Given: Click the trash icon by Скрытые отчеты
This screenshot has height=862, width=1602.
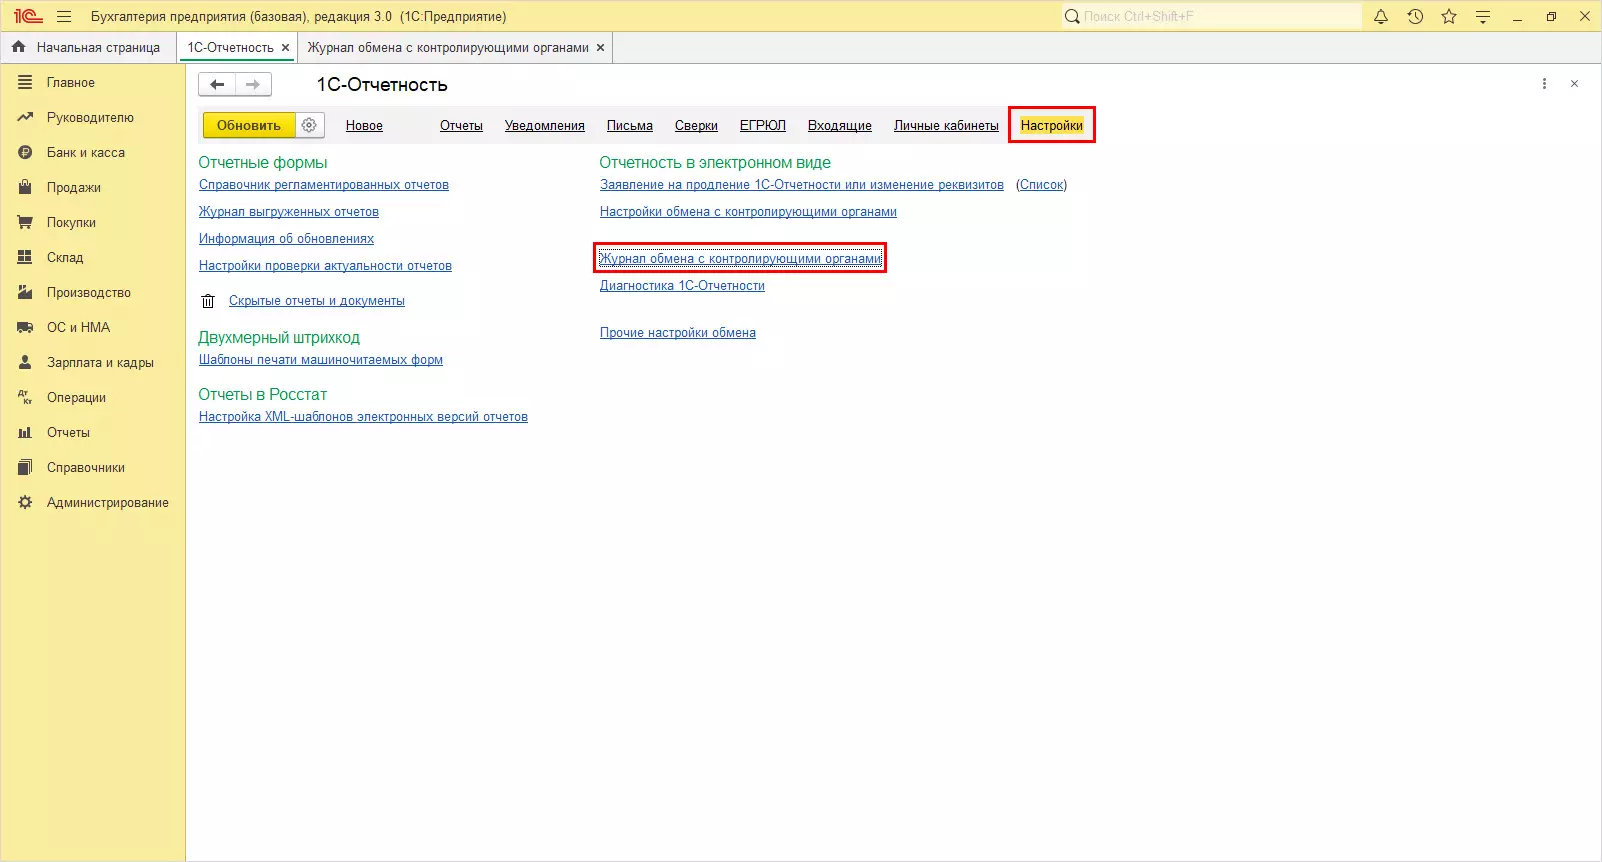Looking at the screenshot, I should pyautogui.click(x=208, y=301).
